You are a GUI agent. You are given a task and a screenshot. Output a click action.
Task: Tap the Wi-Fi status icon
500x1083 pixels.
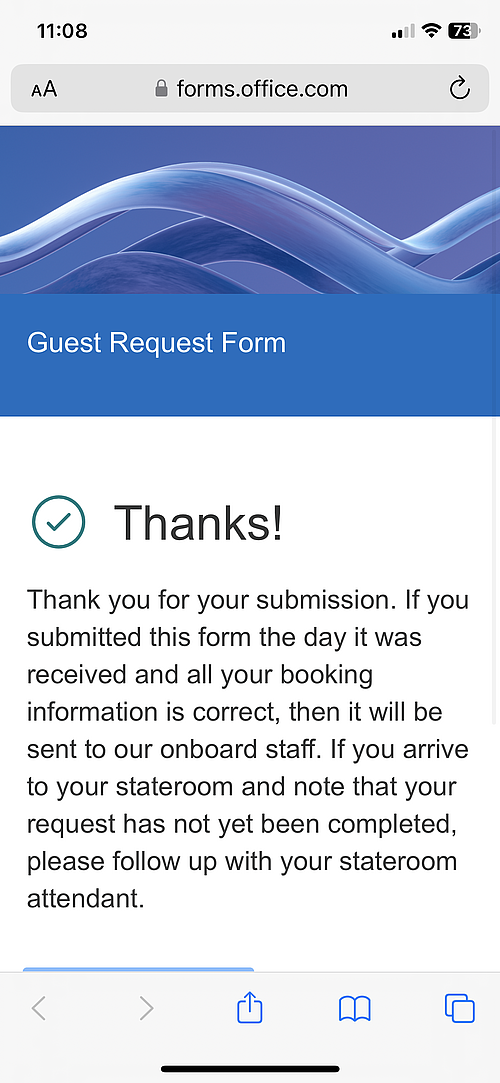(432, 31)
